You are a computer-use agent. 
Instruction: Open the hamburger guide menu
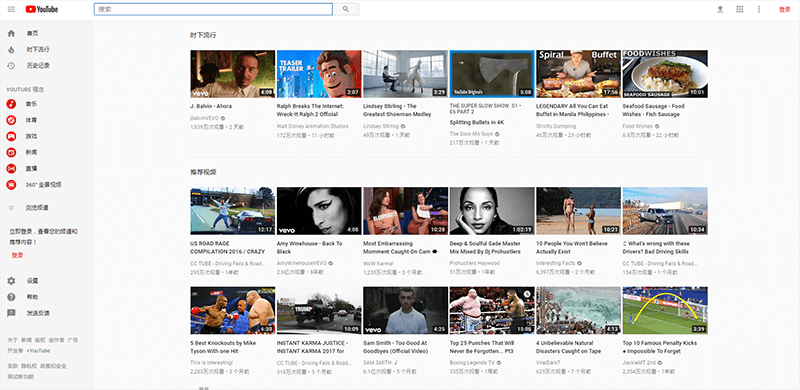(11, 9)
